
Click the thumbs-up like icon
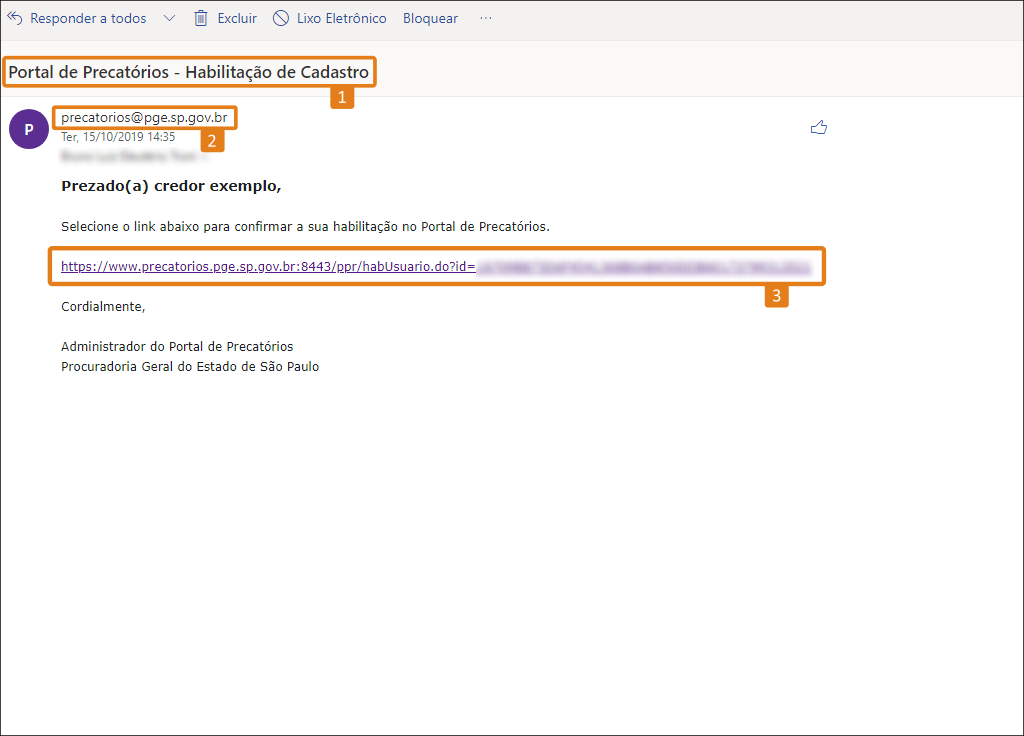pos(819,127)
